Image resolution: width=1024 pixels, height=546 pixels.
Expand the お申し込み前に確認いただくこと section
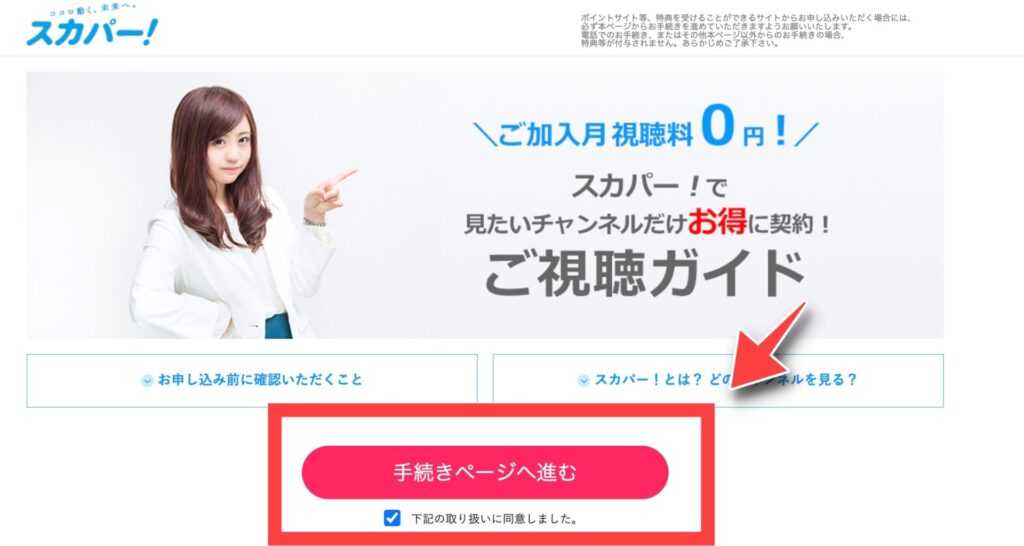tap(252, 381)
